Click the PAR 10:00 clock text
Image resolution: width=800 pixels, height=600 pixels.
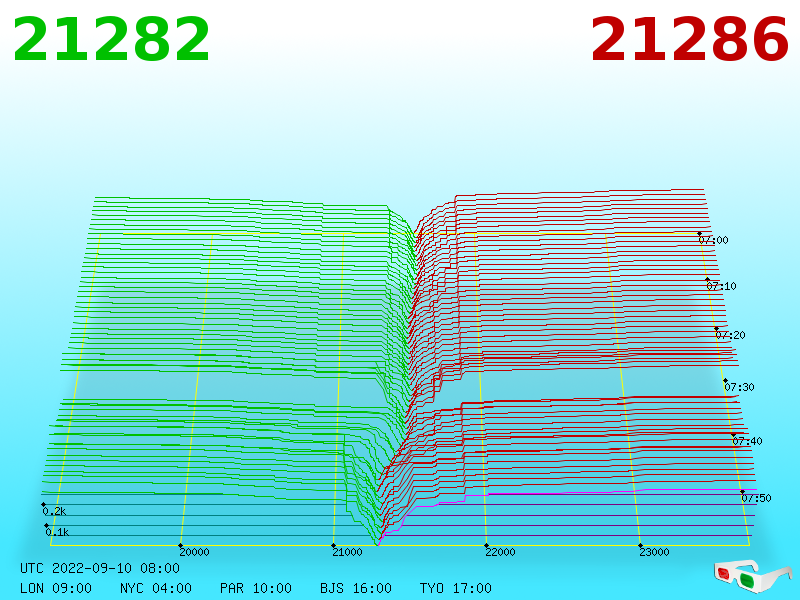coord(256,588)
